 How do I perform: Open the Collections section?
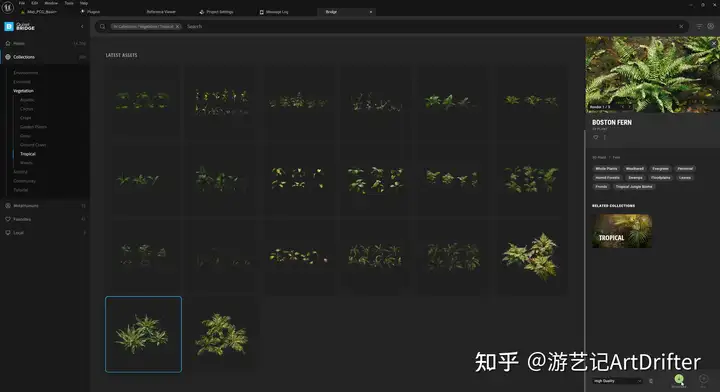point(45,57)
